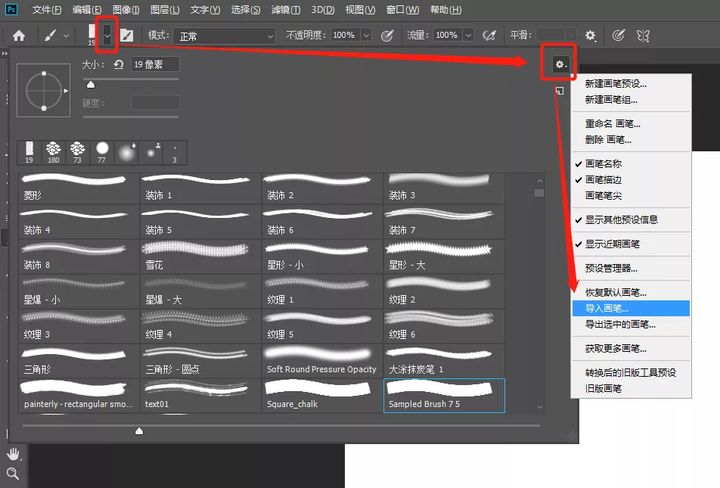
Task: Expand the flow slider dropdown arrow
Action: pyautogui.click(x=468, y=35)
